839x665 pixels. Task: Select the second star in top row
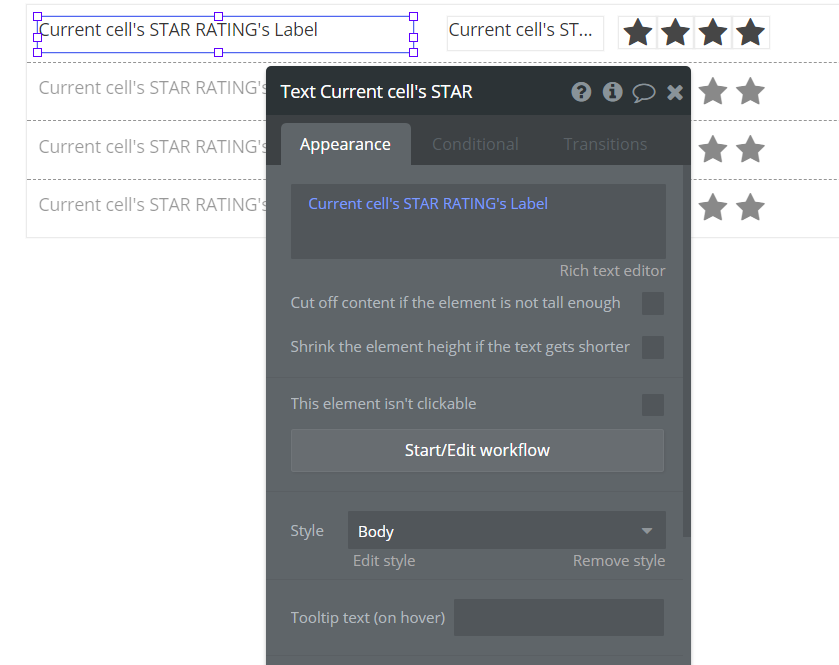point(675,32)
